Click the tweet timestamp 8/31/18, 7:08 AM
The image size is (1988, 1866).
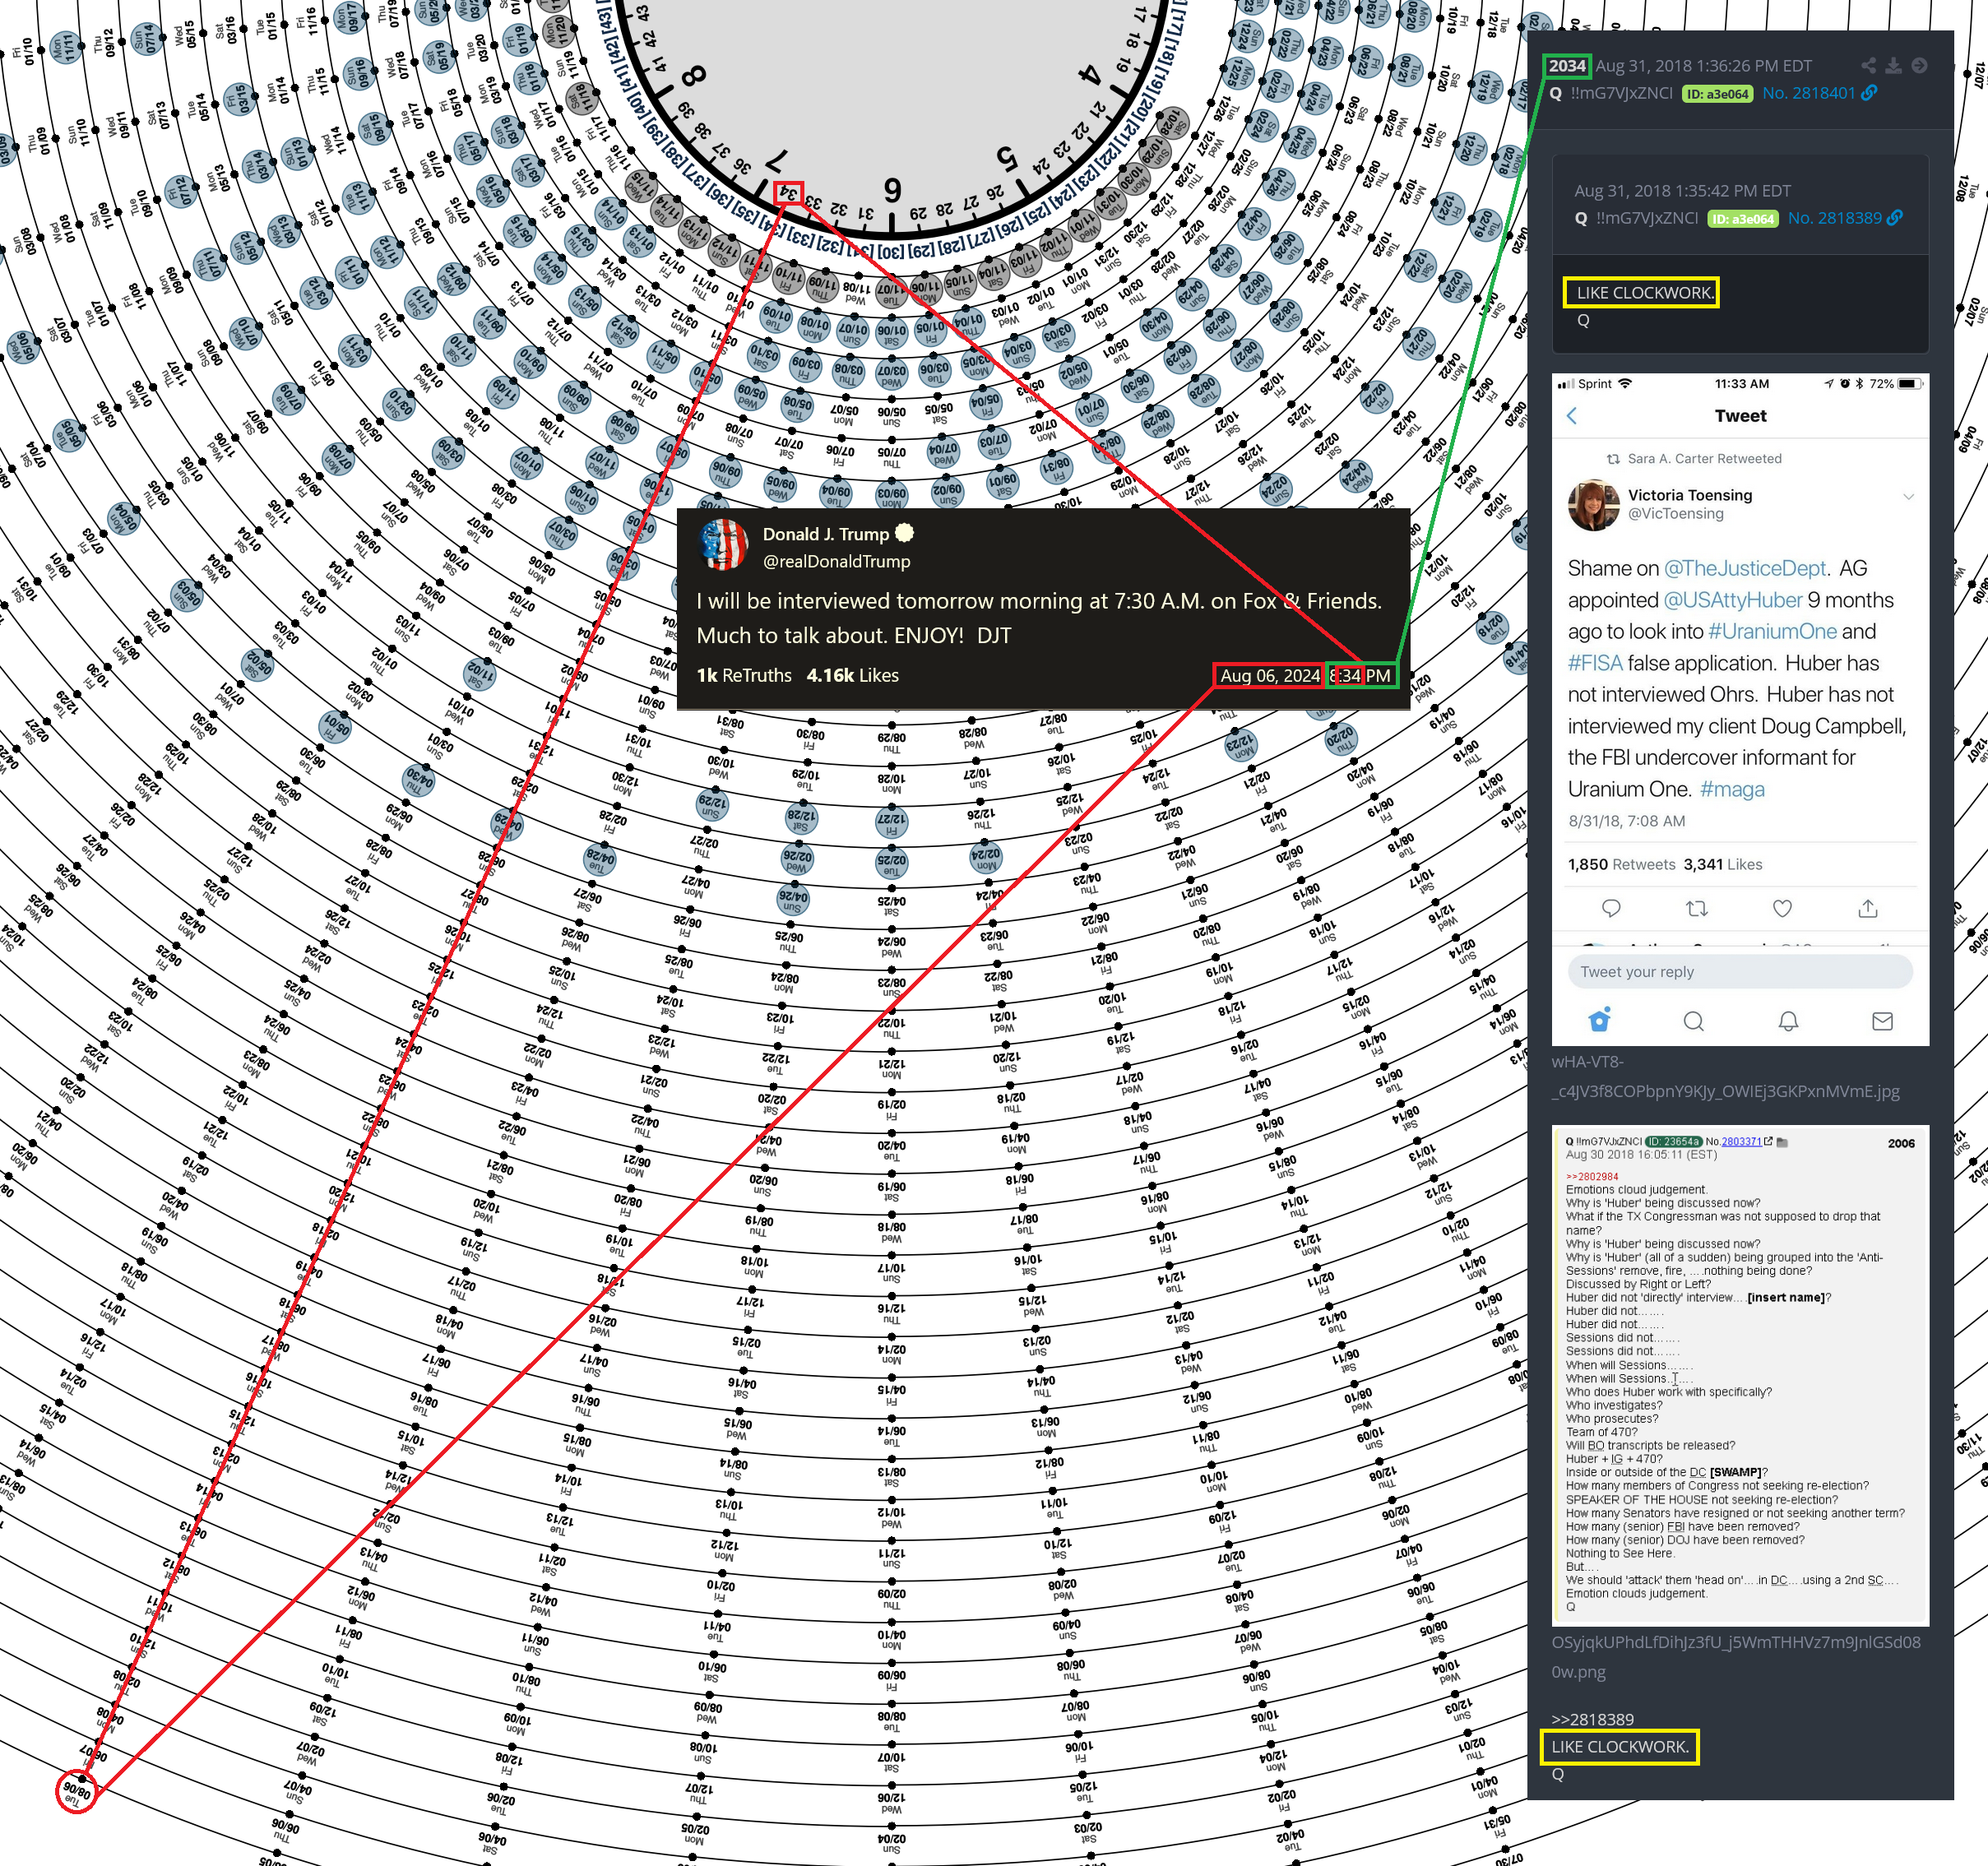1626,821
